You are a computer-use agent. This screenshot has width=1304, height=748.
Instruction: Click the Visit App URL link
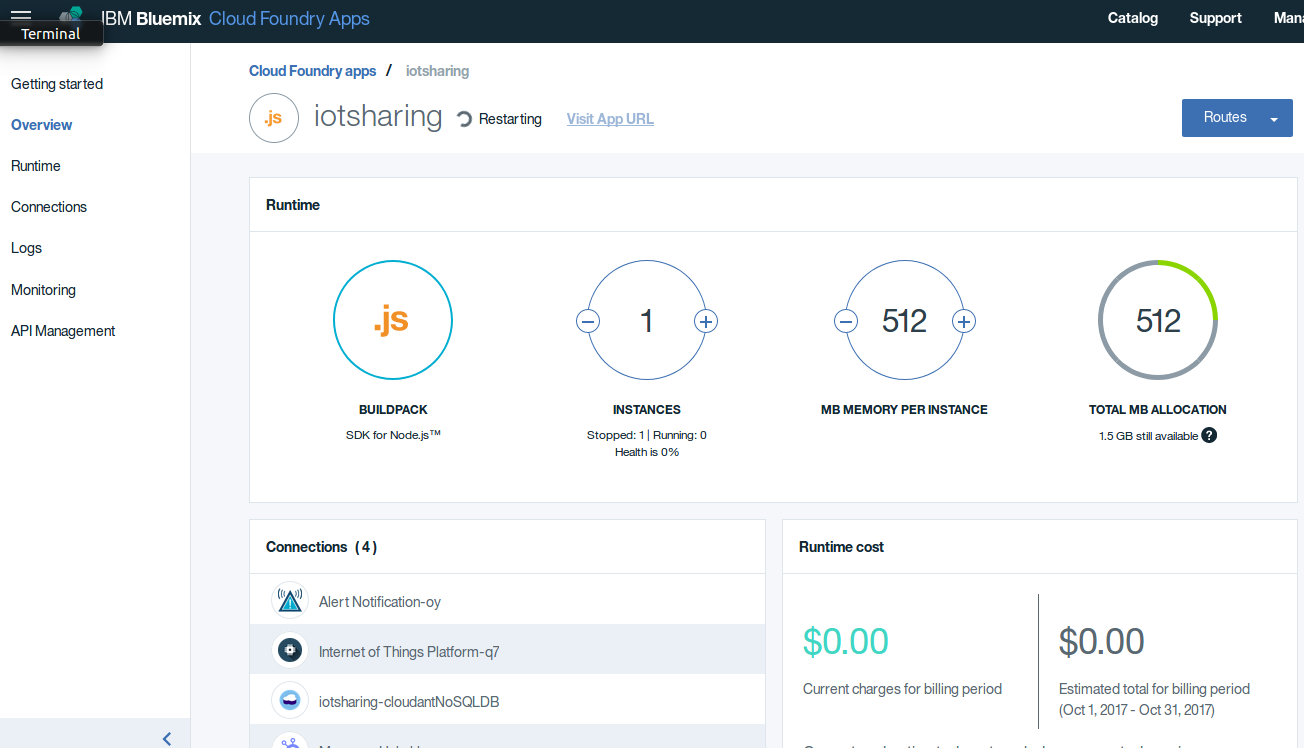[610, 118]
